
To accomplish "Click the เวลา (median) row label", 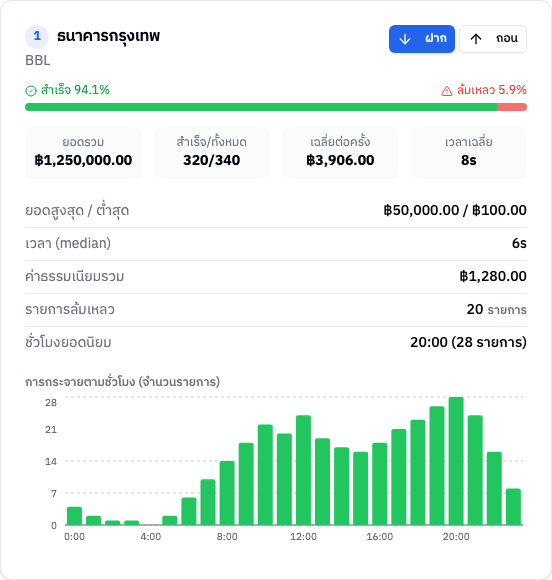I will pyautogui.click(x=68, y=243).
